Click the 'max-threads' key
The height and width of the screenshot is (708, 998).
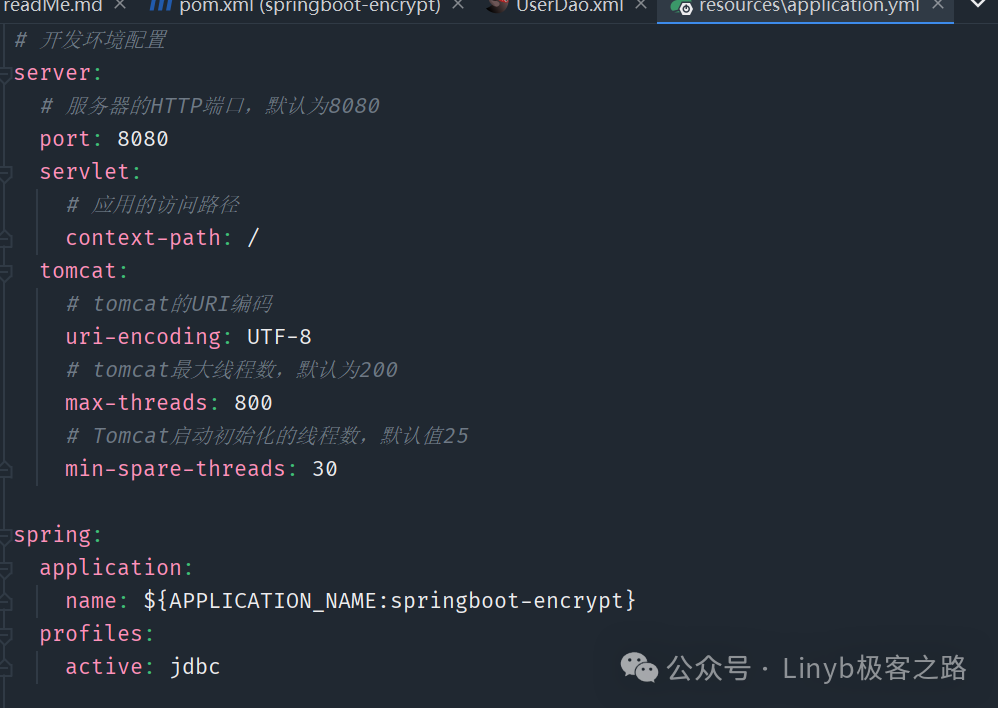[137, 403]
